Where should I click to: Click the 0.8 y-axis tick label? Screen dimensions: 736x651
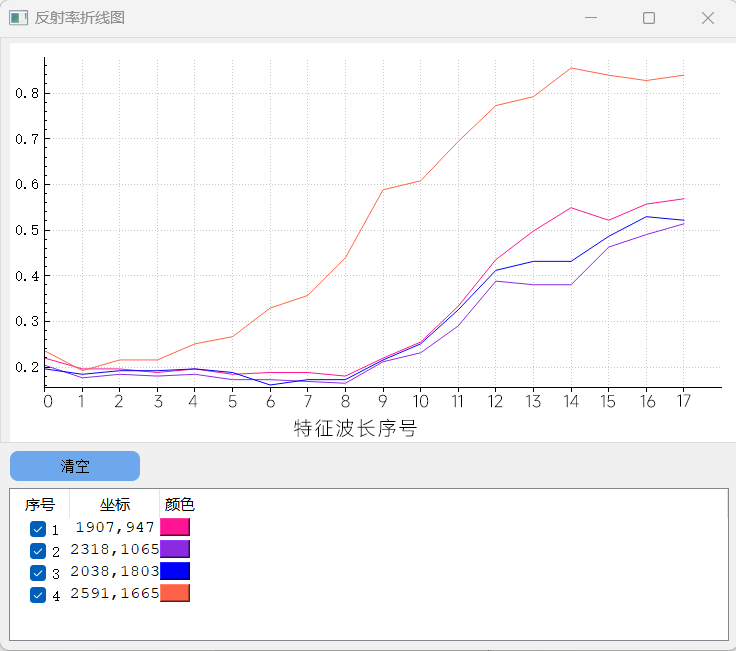point(27,93)
